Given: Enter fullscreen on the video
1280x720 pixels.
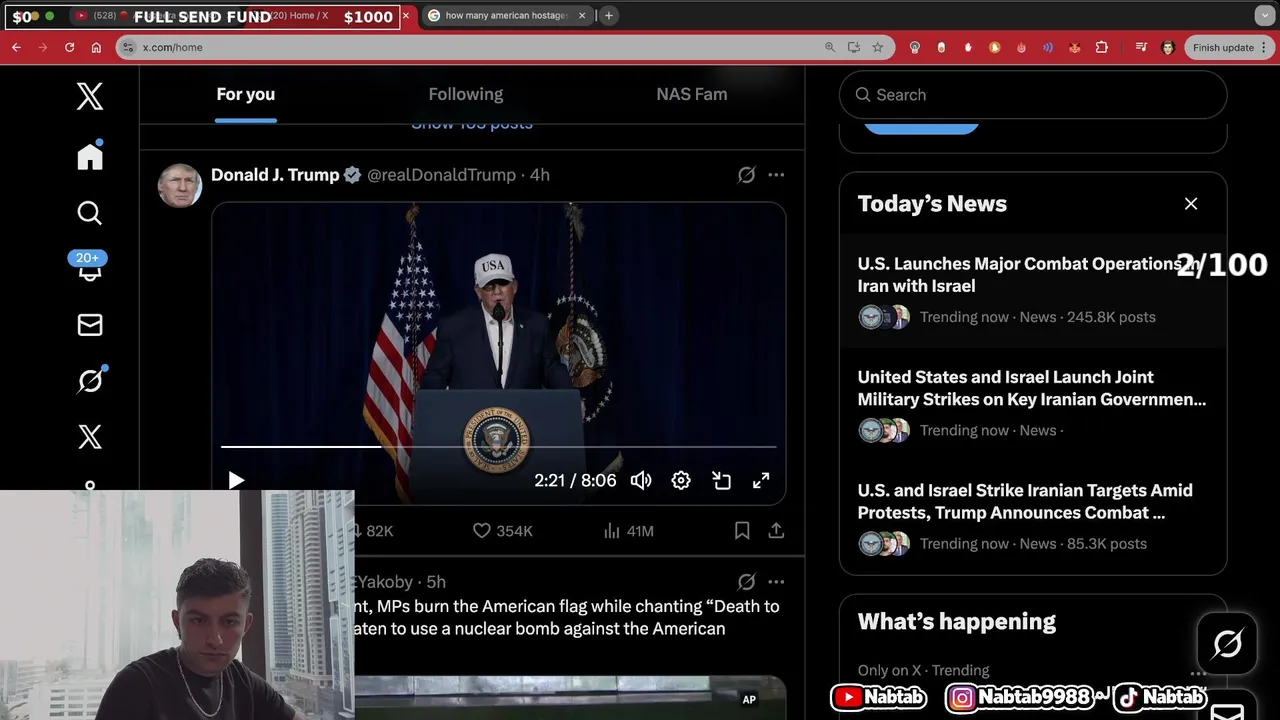Looking at the screenshot, I should point(761,481).
